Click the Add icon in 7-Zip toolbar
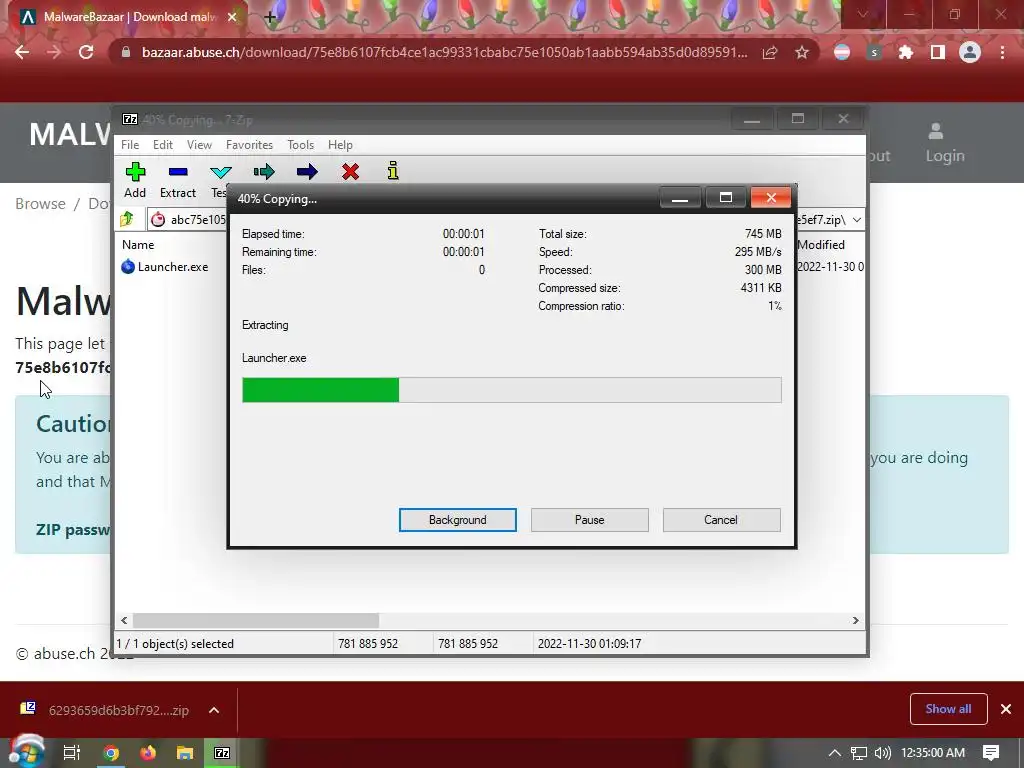Screen dimensions: 1024x768 (135, 172)
